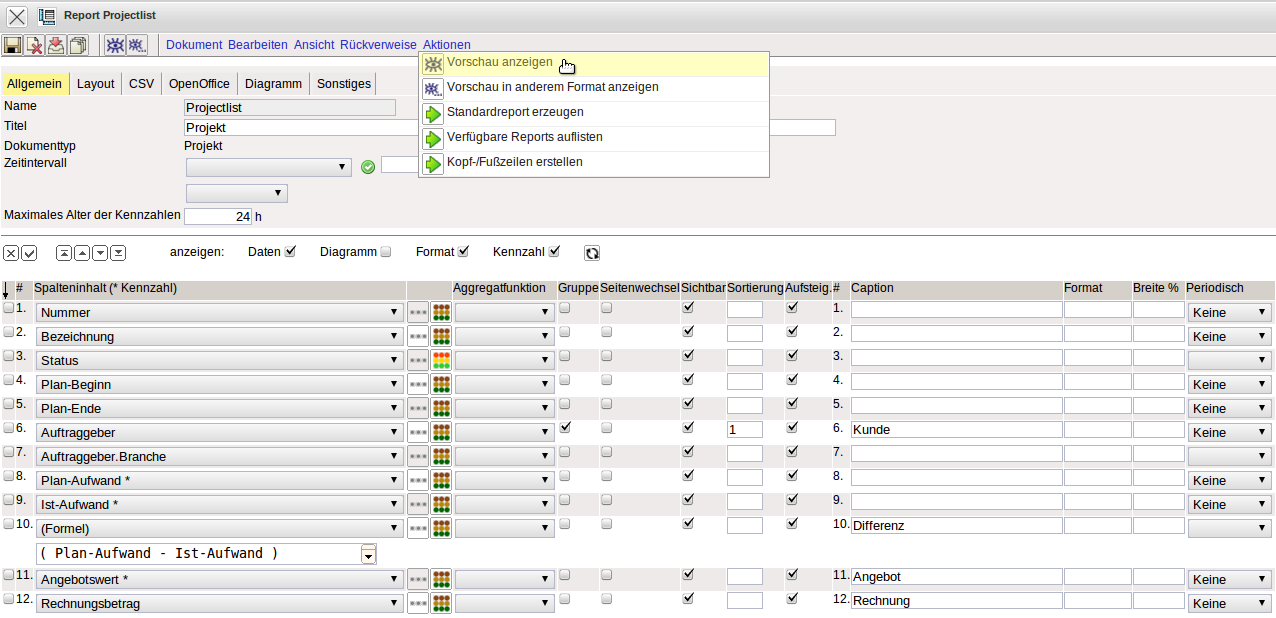Screen dimensions: 1276x618
Task: Expand the Plan-Beginn column content dropdown
Action: 220,384
